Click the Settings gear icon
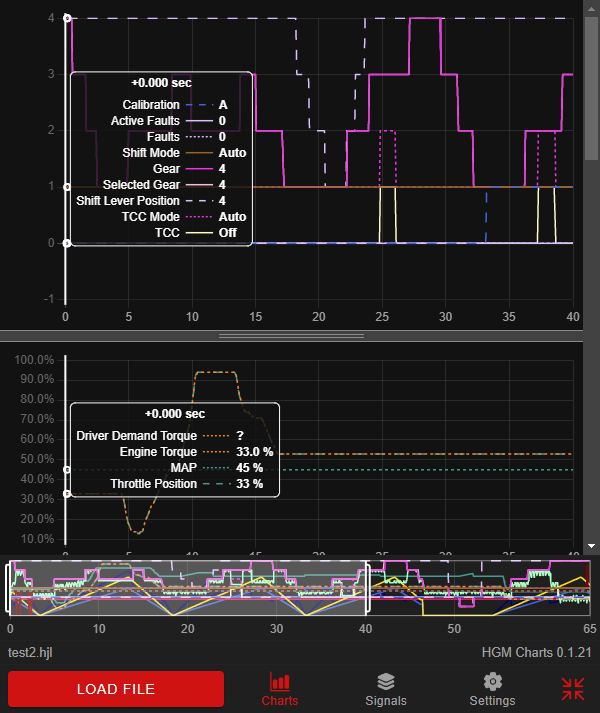Viewport: 600px width, 713px height. pyautogui.click(x=492, y=682)
